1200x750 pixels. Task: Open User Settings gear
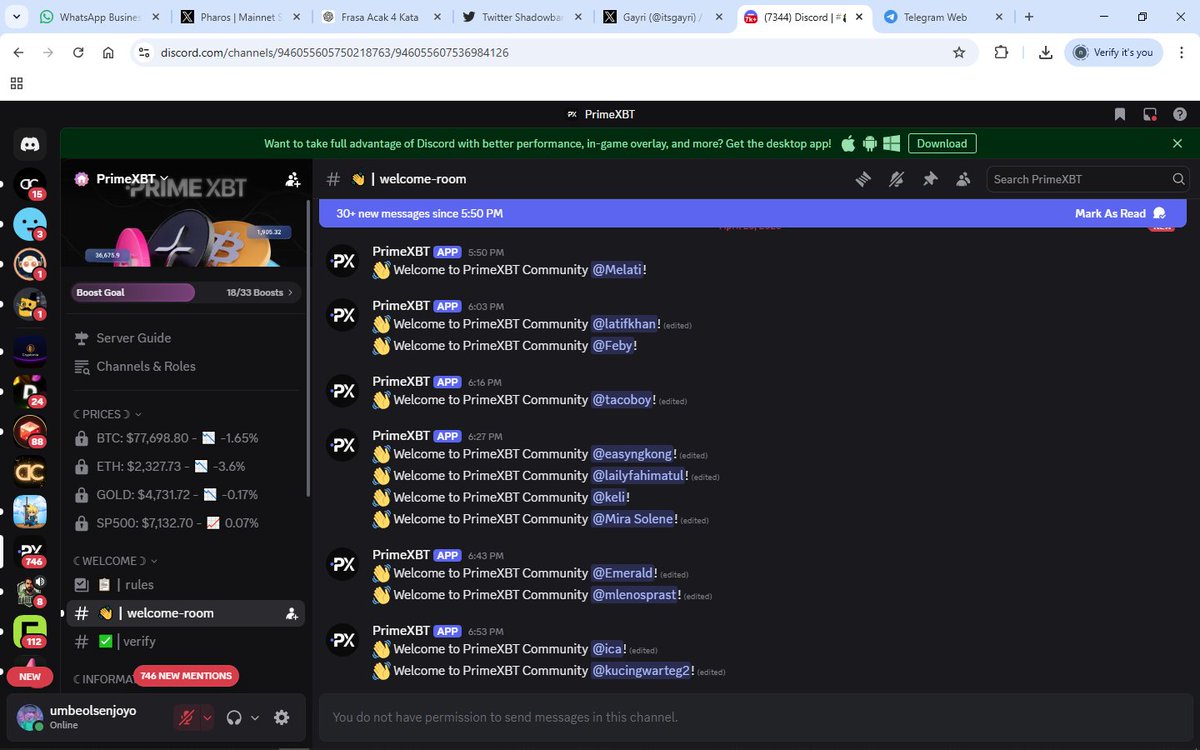pyautogui.click(x=282, y=717)
